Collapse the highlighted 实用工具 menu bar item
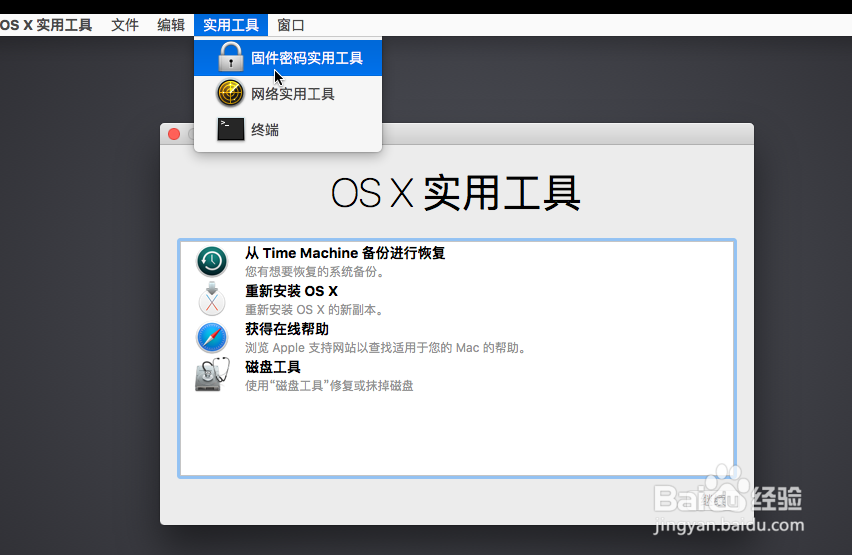 (x=231, y=25)
